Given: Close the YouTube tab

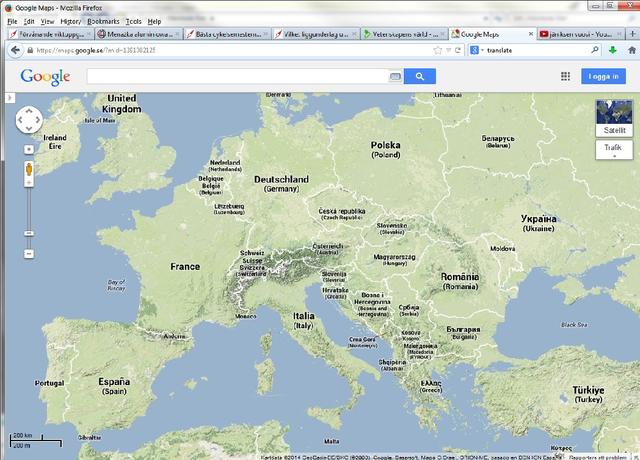Looking at the screenshot, I should (x=619, y=34).
